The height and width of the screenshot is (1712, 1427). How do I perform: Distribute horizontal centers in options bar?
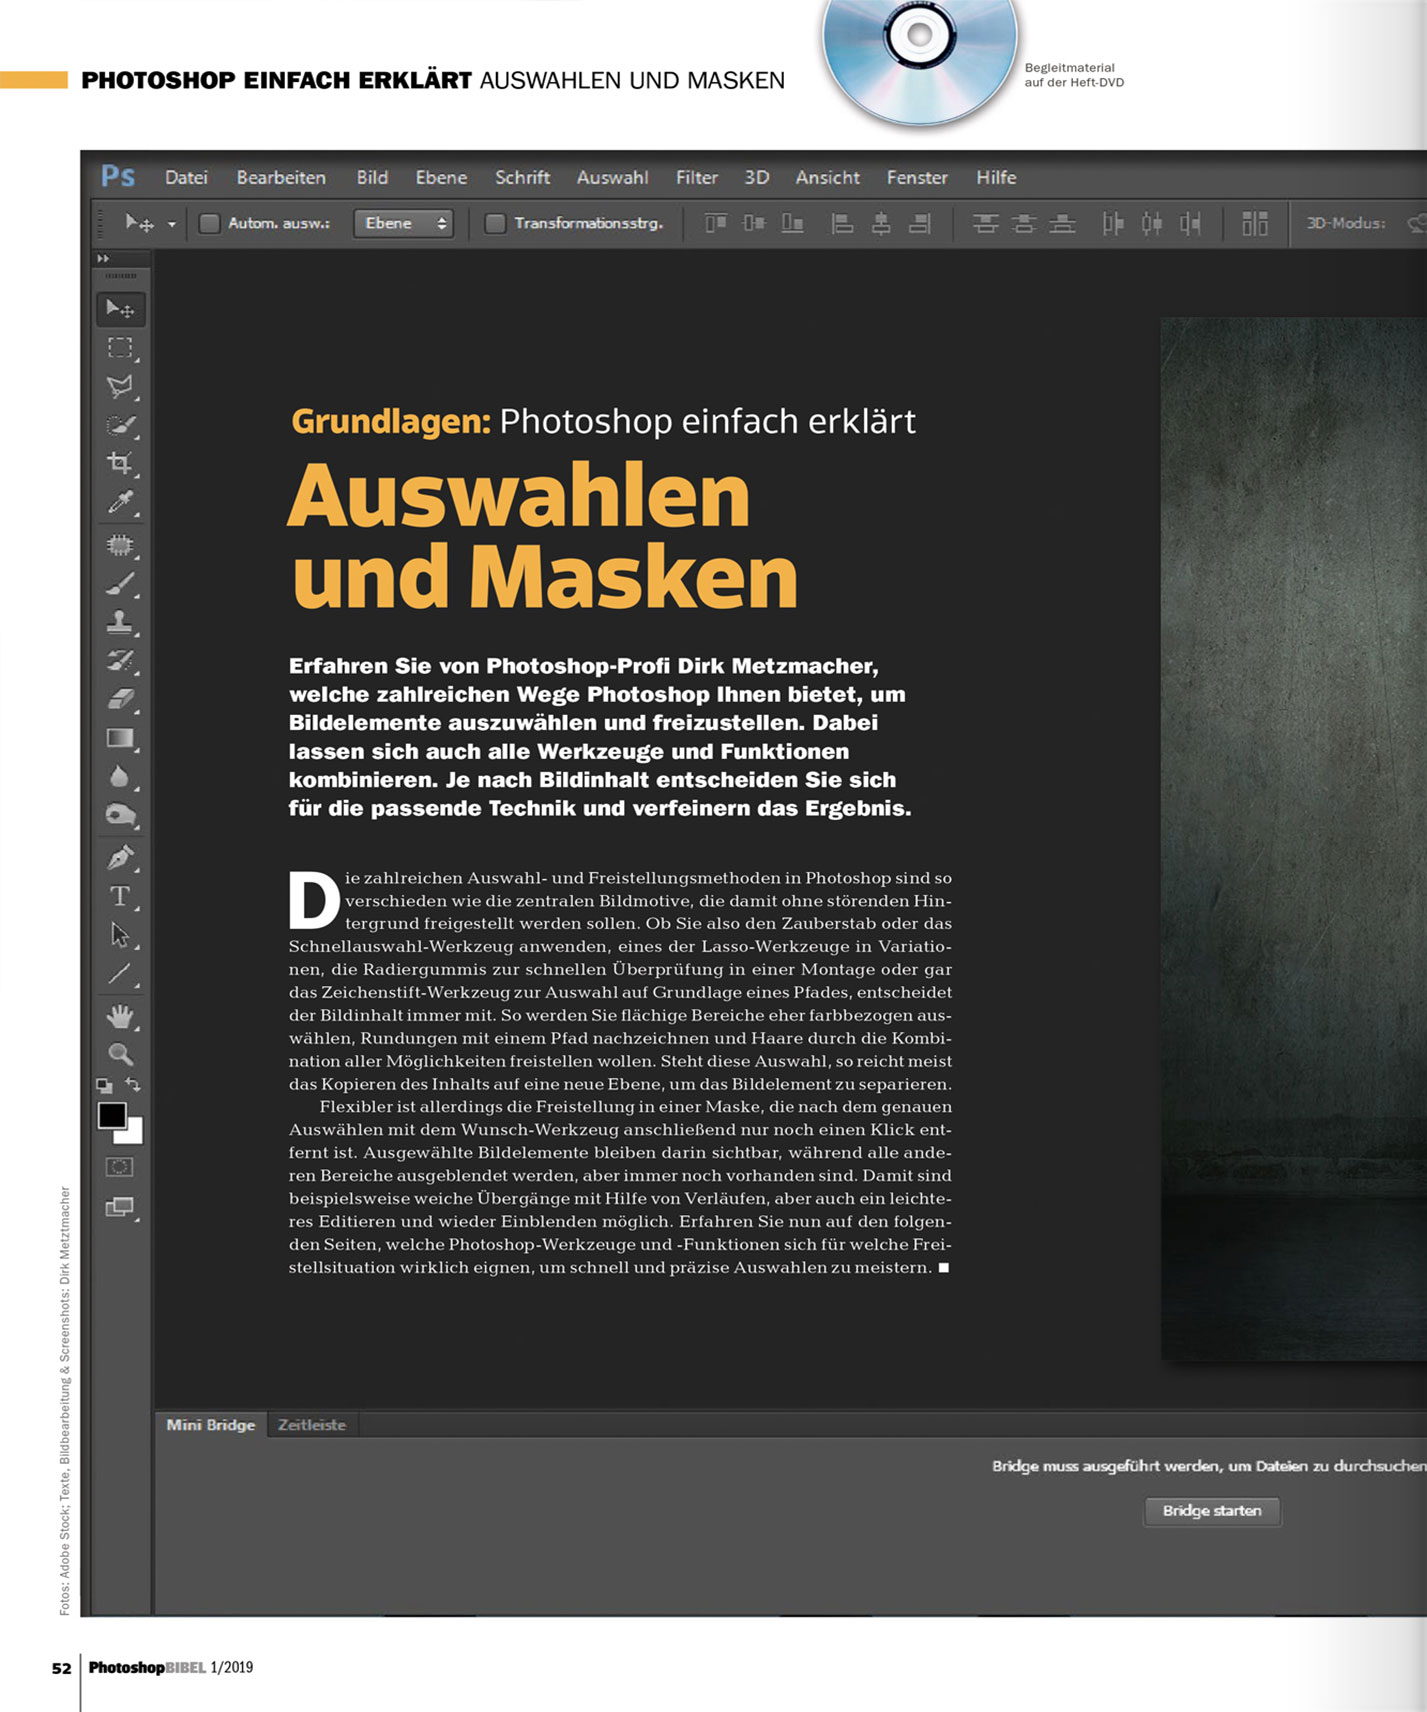1152,223
